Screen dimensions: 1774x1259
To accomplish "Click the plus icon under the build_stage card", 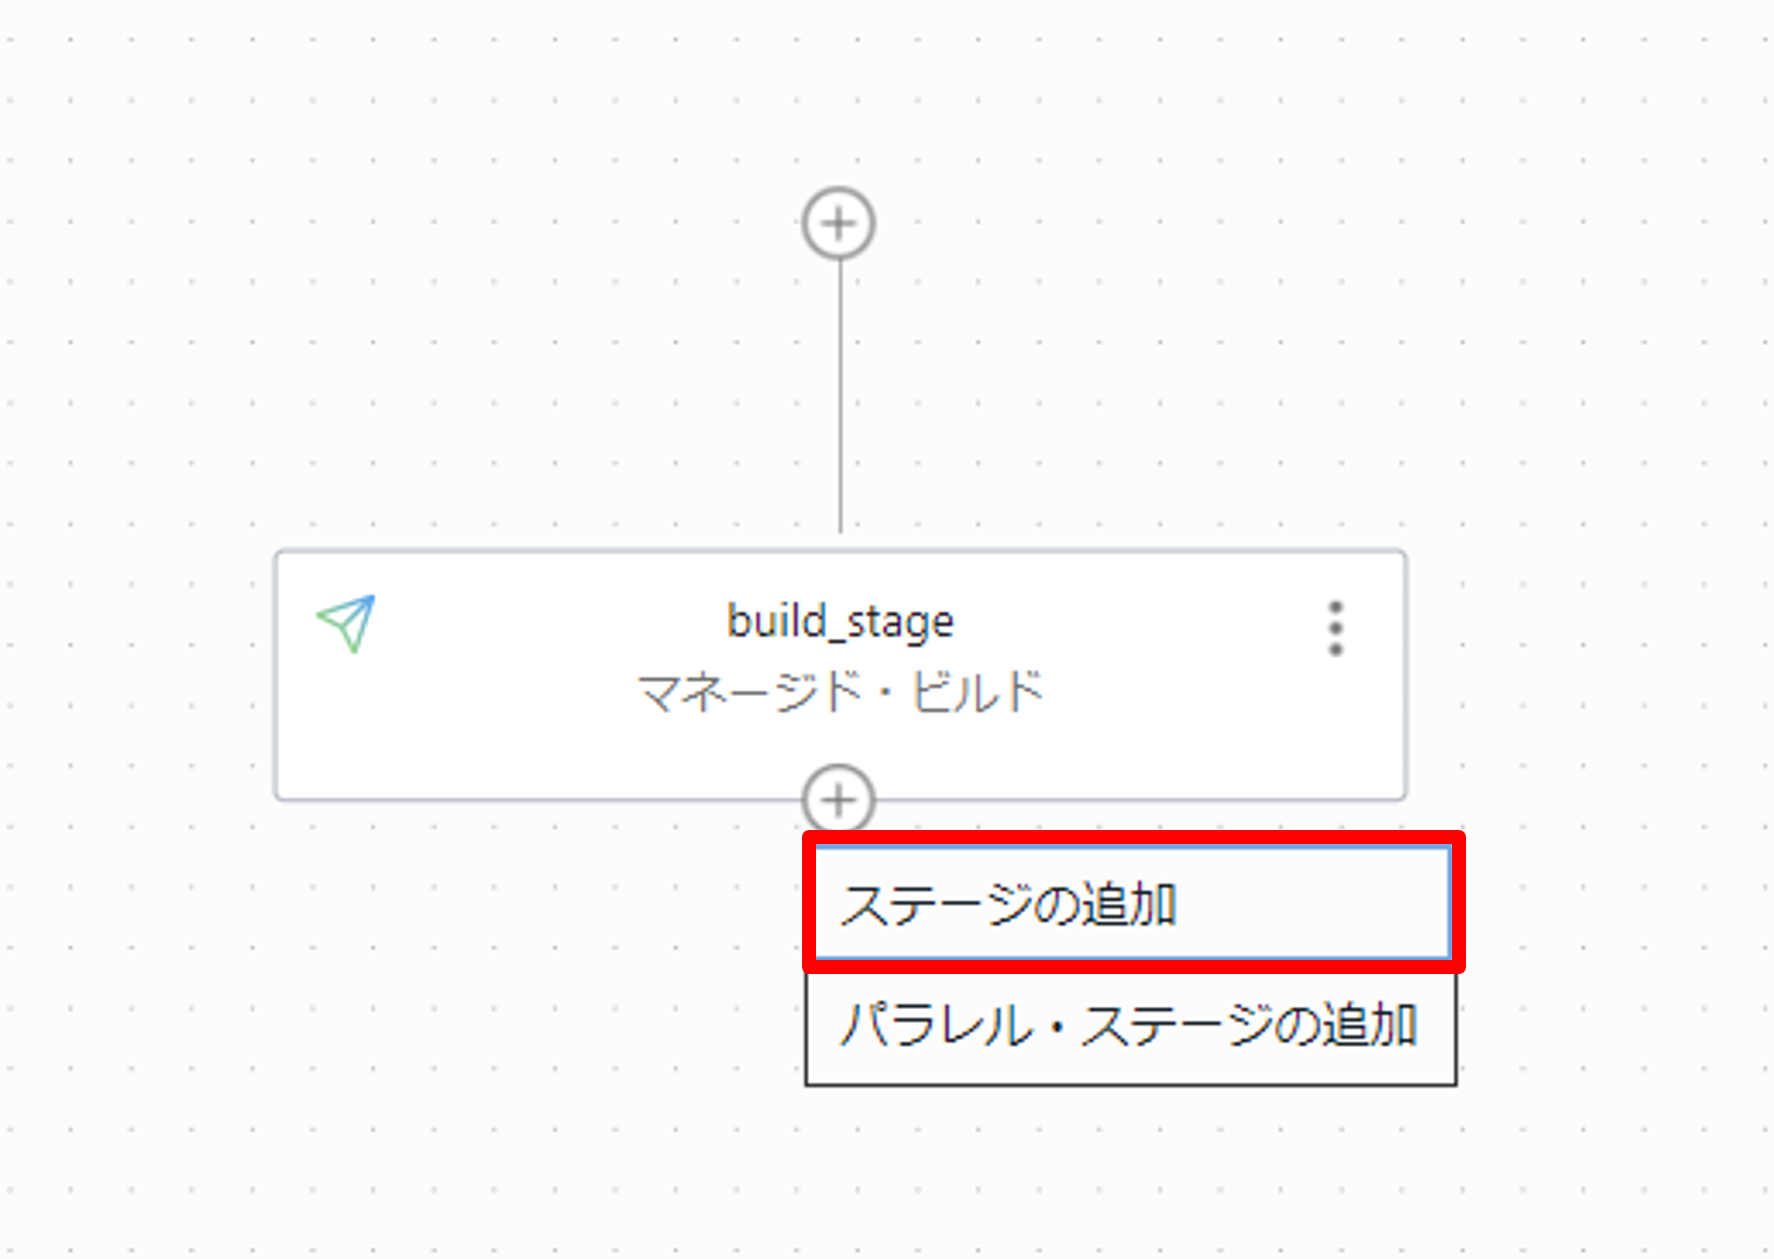I will point(838,800).
